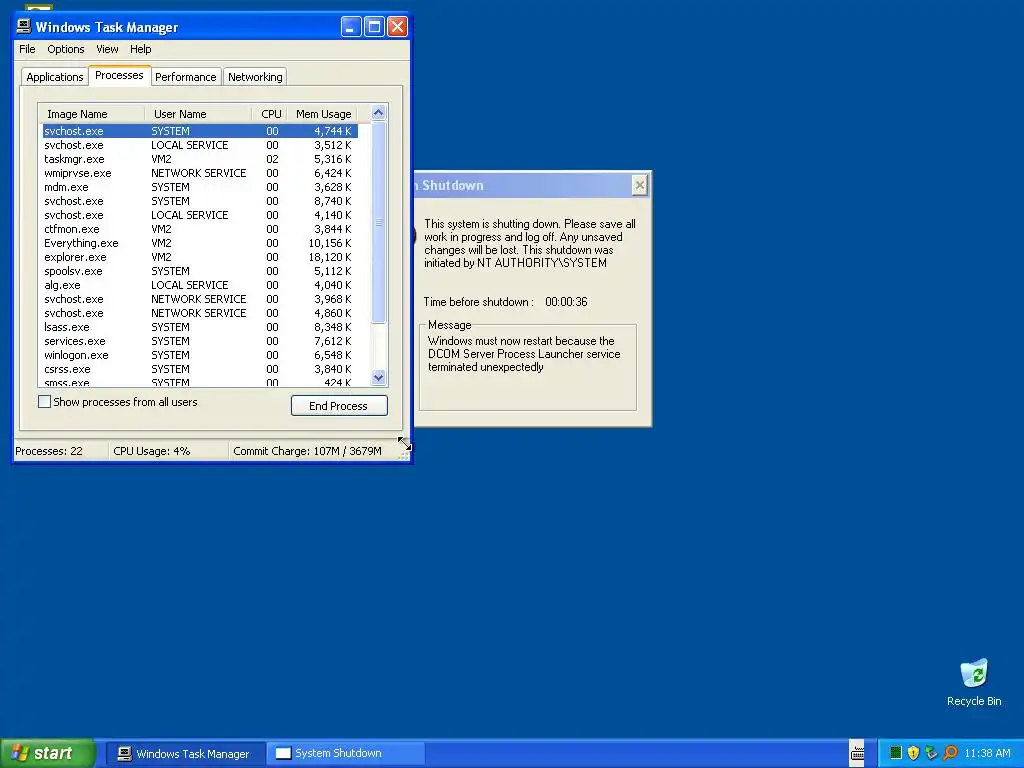Click the Task Manager CPU meter tray icon
This screenshot has width=1024, height=768.
tap(895, 753)
